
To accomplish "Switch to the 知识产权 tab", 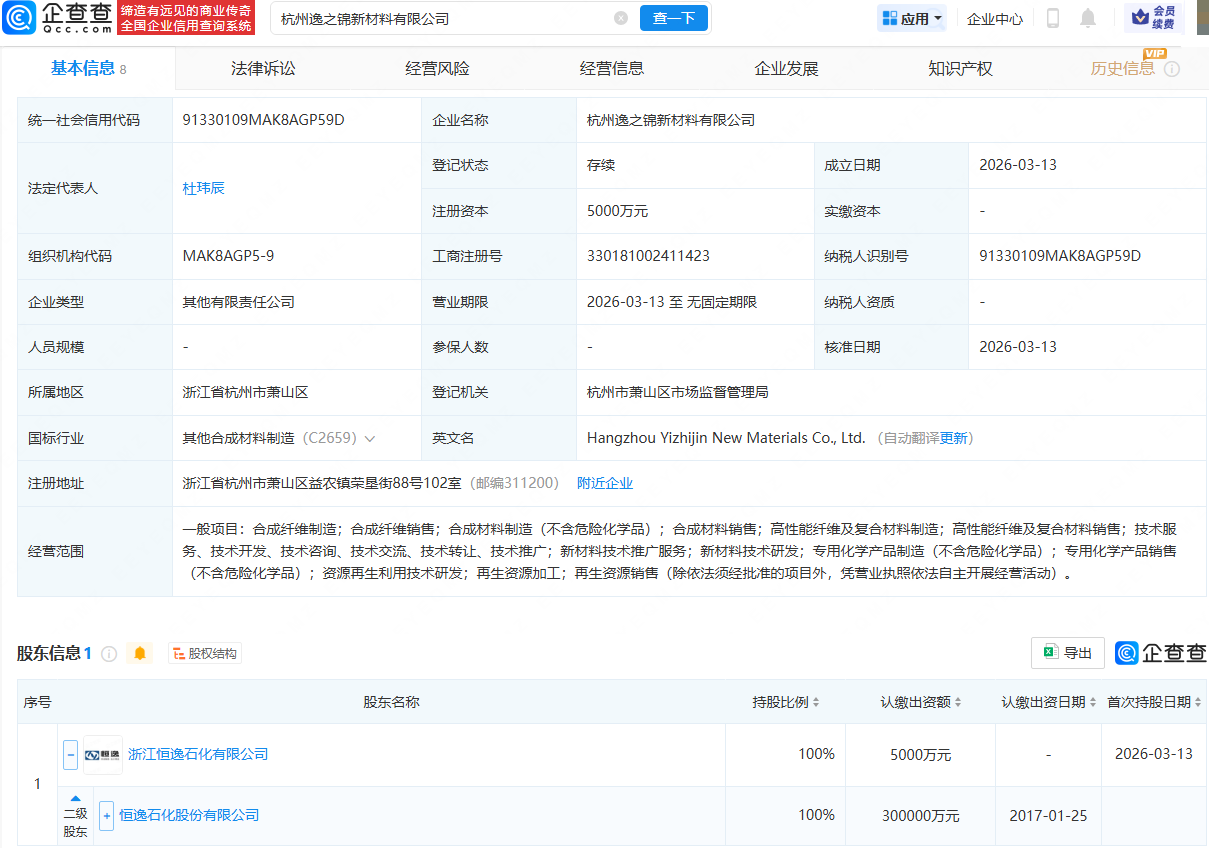I will point(960,69).
